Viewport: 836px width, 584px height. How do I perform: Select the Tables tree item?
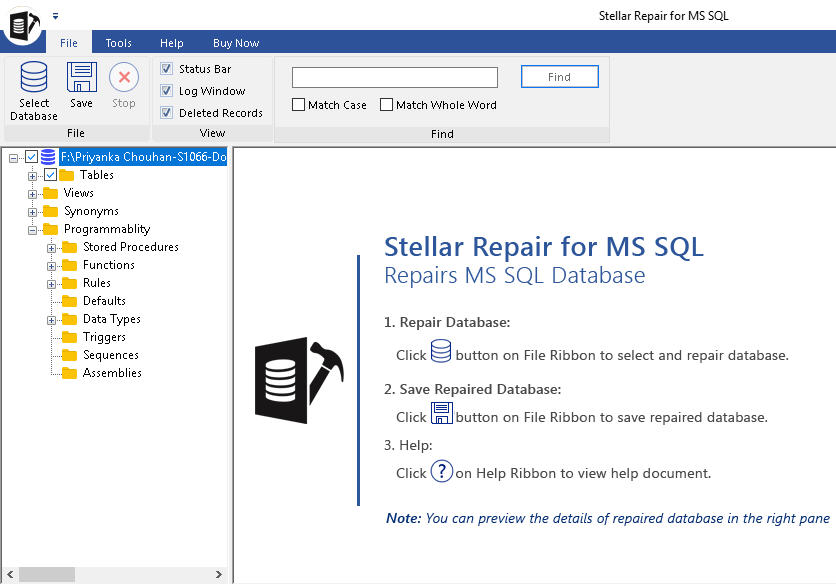(x=97, y=175)
